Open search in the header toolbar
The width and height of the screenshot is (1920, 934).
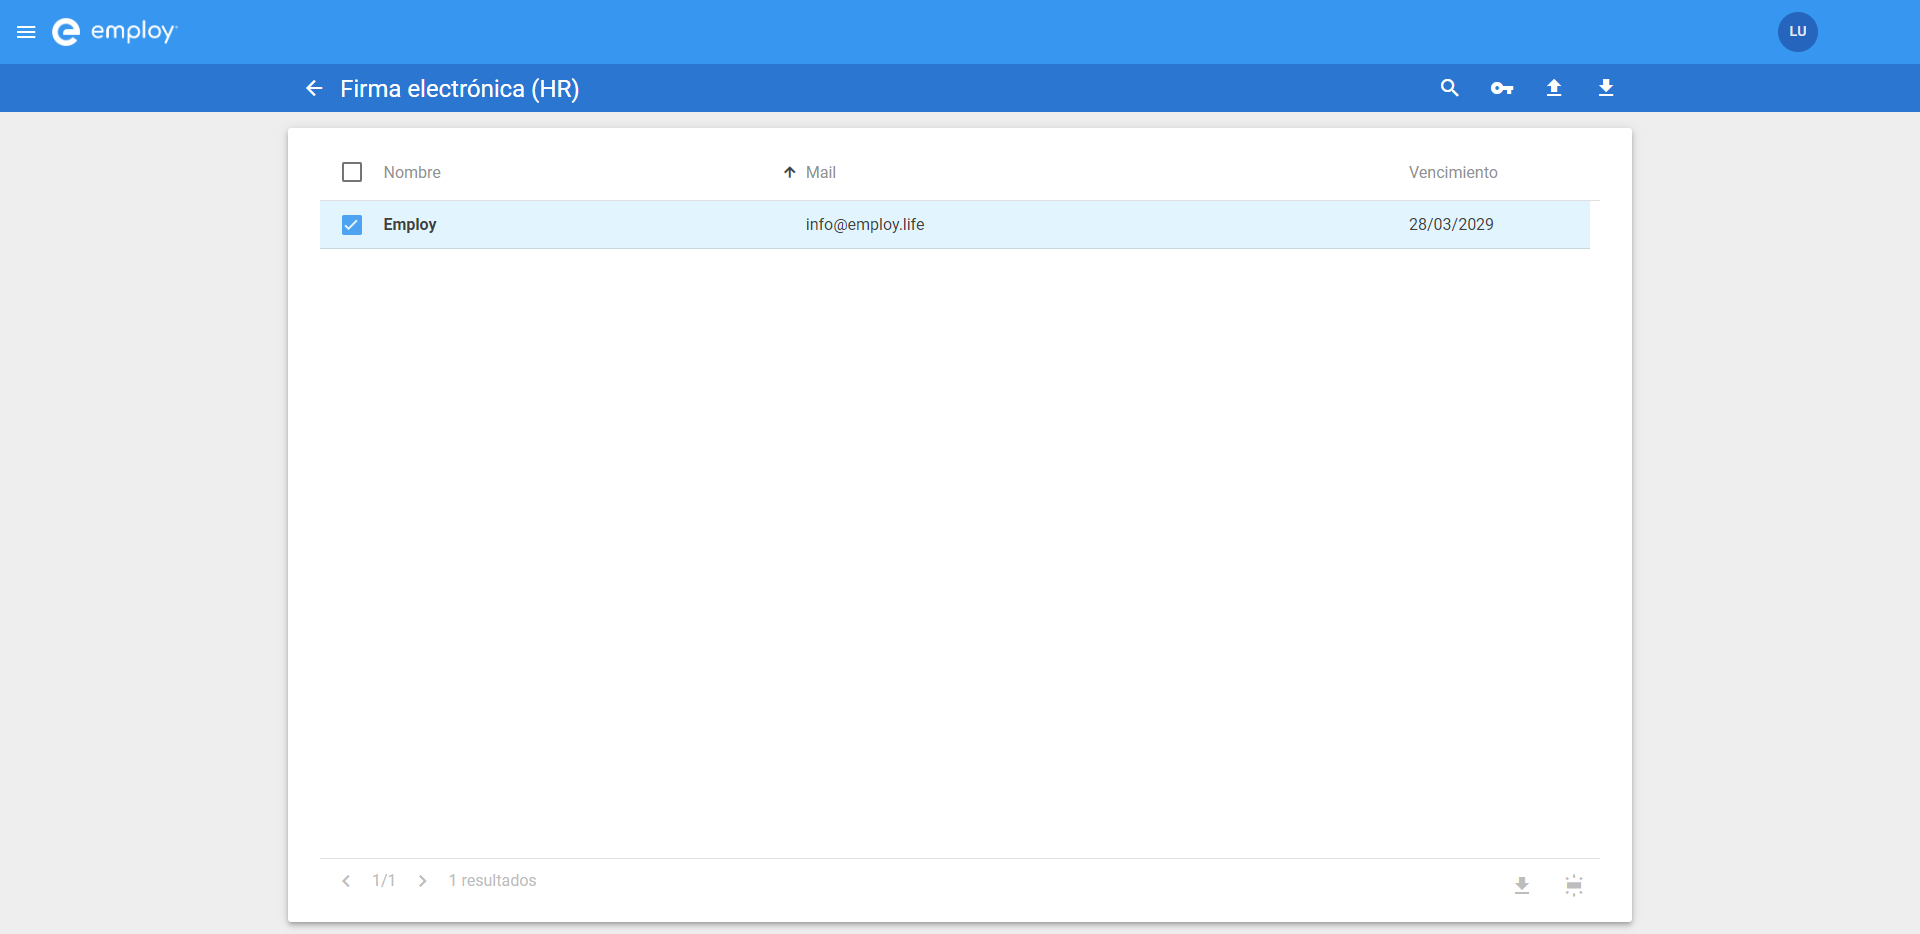coord(1449,88)
